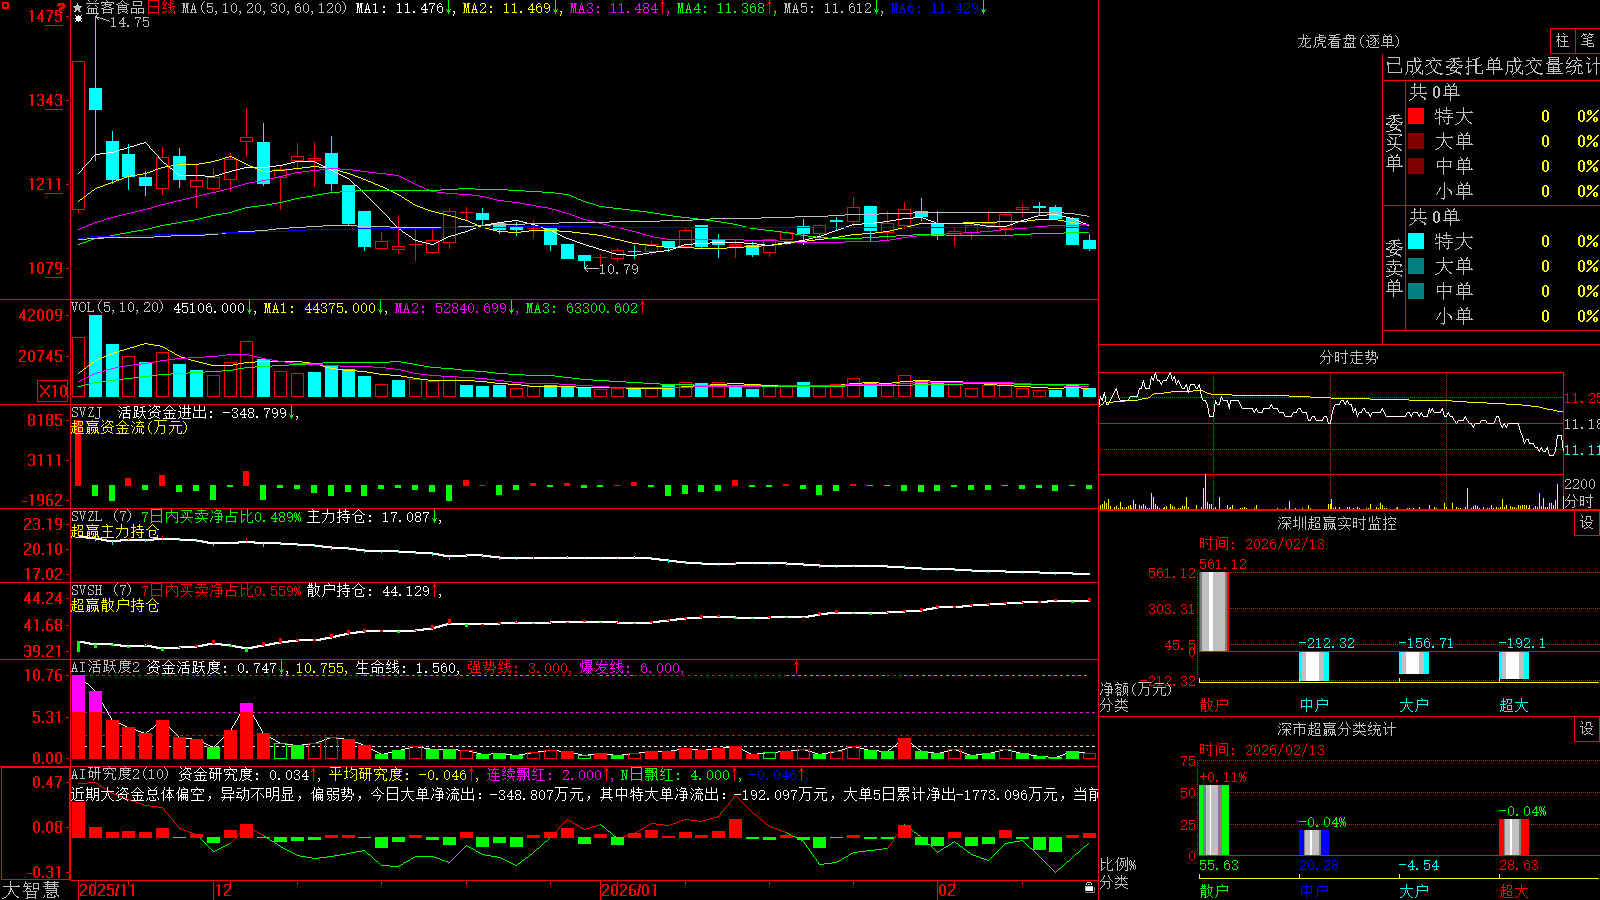
Task: Click the 分时走势 panel title
Action: point(1348,357)
